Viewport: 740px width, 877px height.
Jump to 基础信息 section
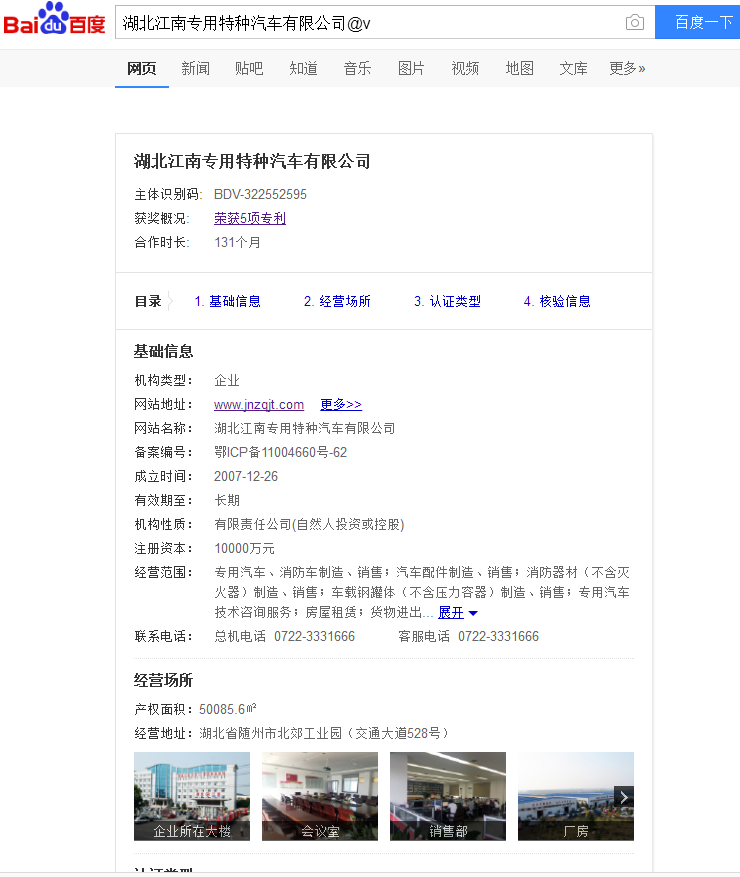(228, 301)
